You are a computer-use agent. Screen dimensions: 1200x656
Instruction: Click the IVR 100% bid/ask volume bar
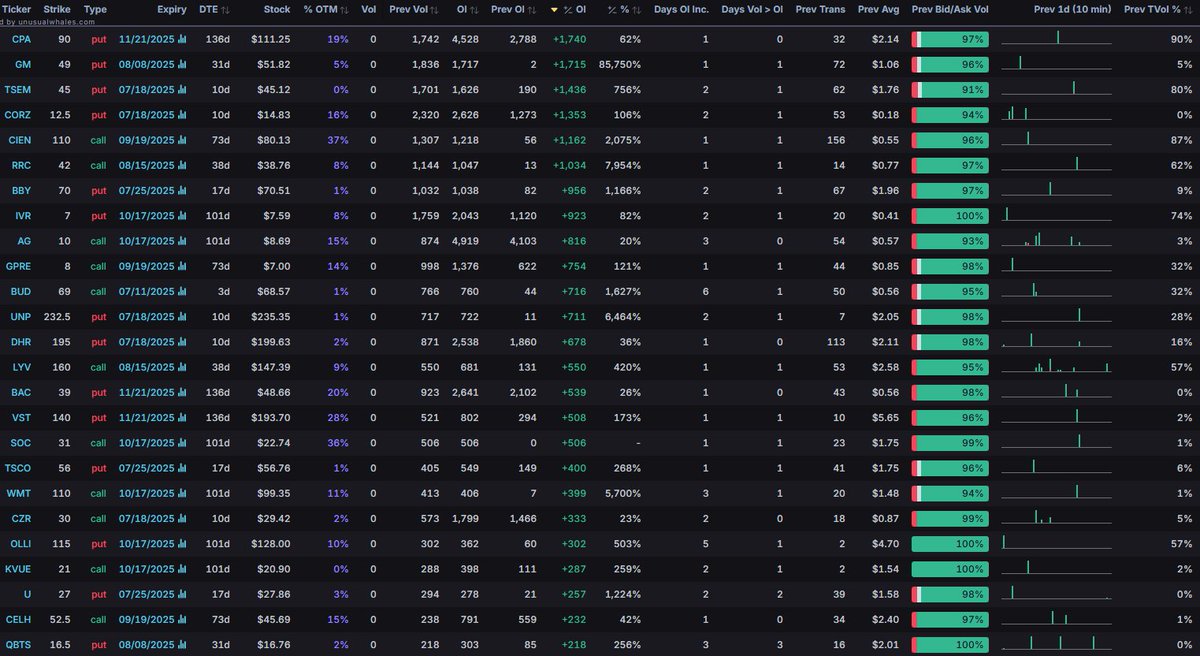coord(950,215)
